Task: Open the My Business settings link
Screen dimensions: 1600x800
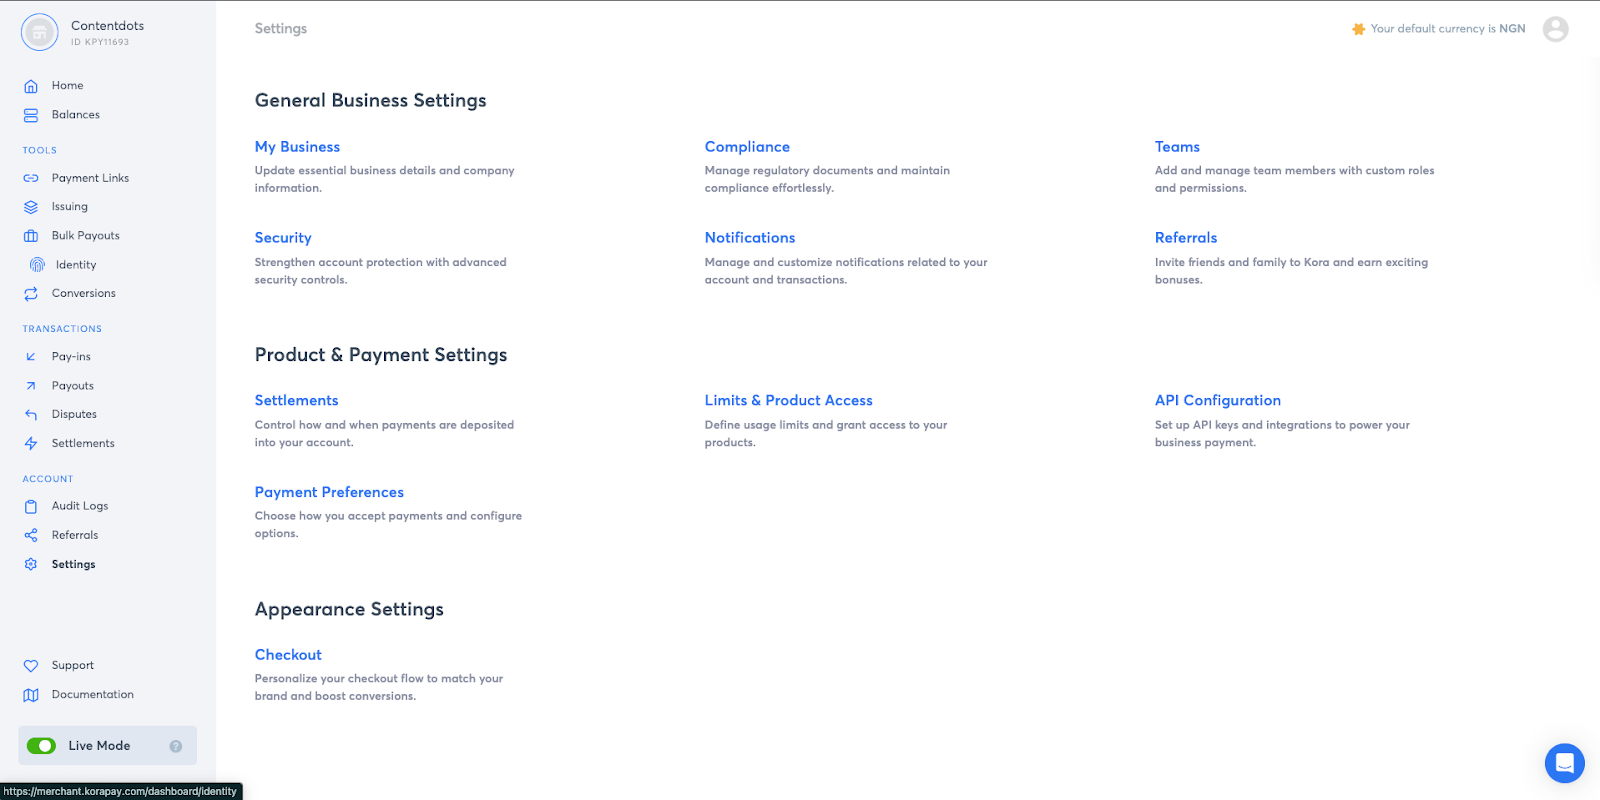Action: pos(297,147)
